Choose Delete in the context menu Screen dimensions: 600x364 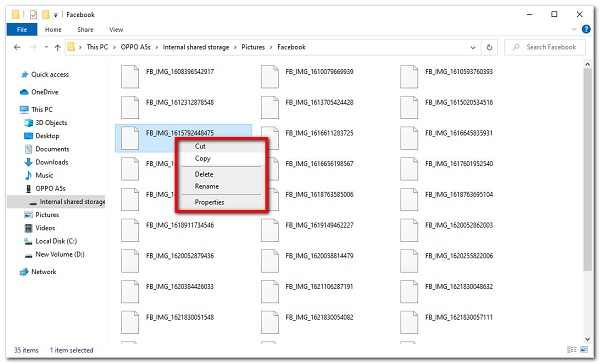[x=222, y=174]
